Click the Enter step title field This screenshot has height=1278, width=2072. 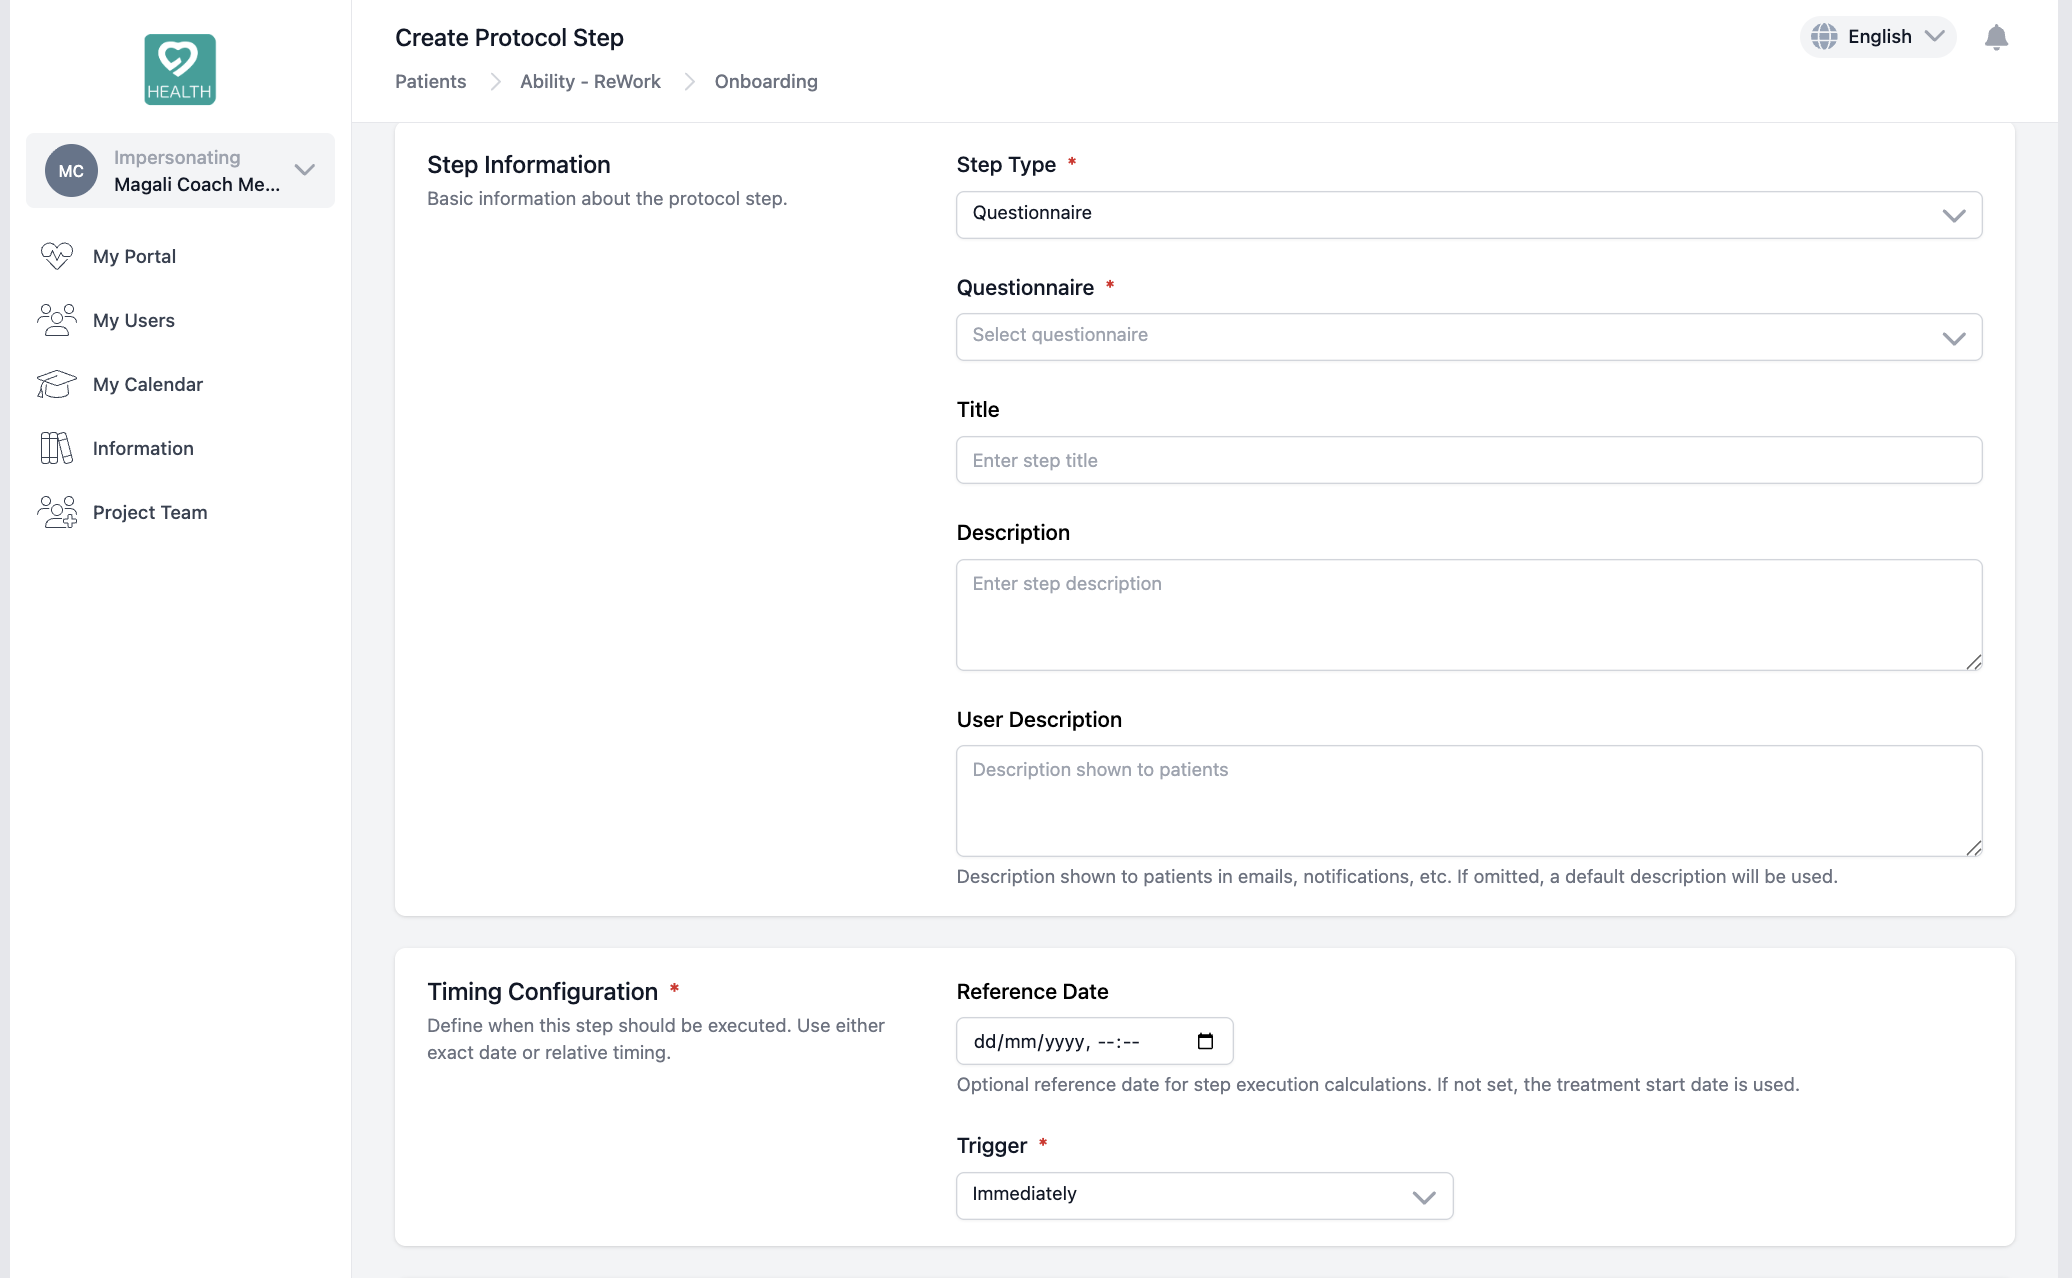coord(1468,460)
